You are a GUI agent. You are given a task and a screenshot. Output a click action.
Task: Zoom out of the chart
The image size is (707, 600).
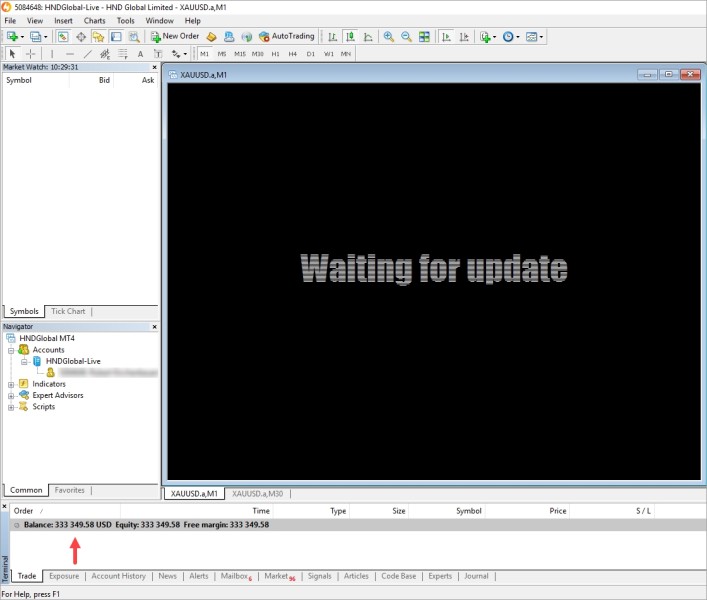(406, 37)
